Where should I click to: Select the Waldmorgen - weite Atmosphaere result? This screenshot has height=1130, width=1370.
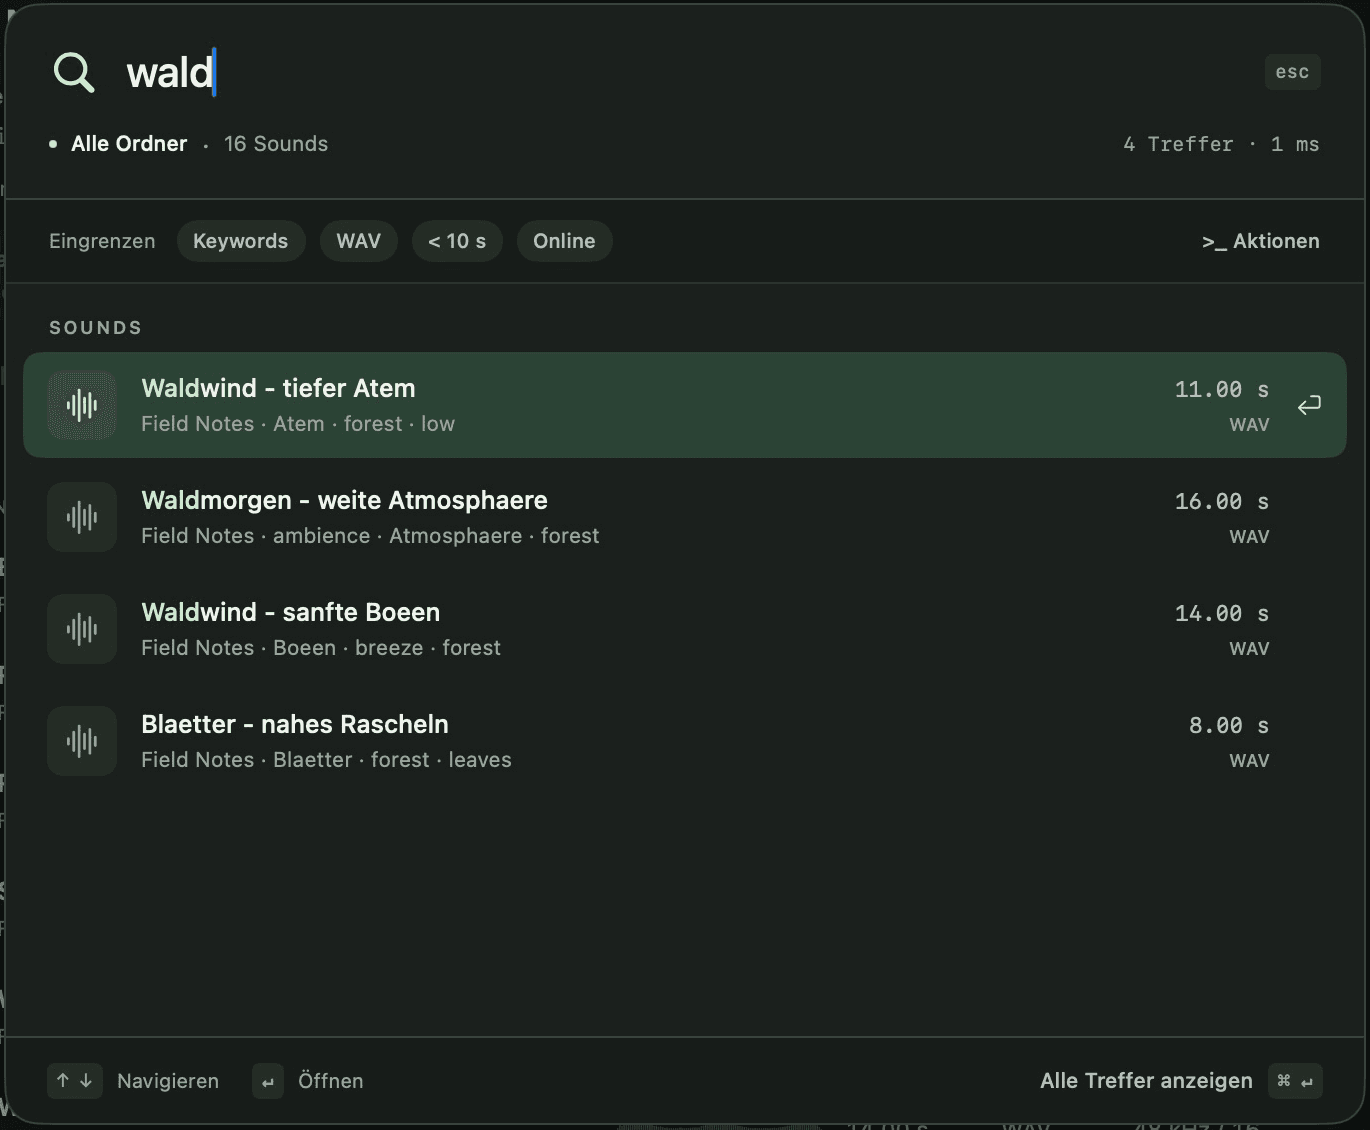tap(685, 517)
